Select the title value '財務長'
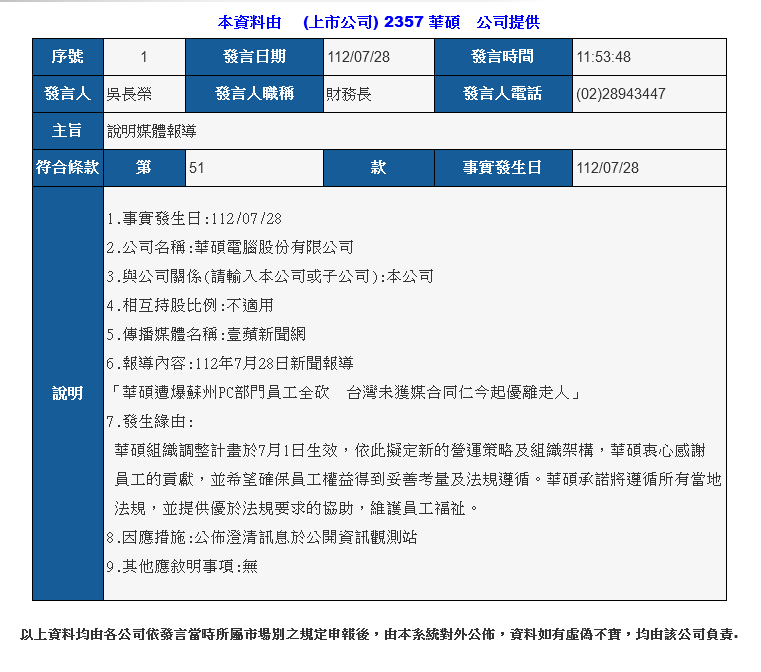 coord(349,94)
